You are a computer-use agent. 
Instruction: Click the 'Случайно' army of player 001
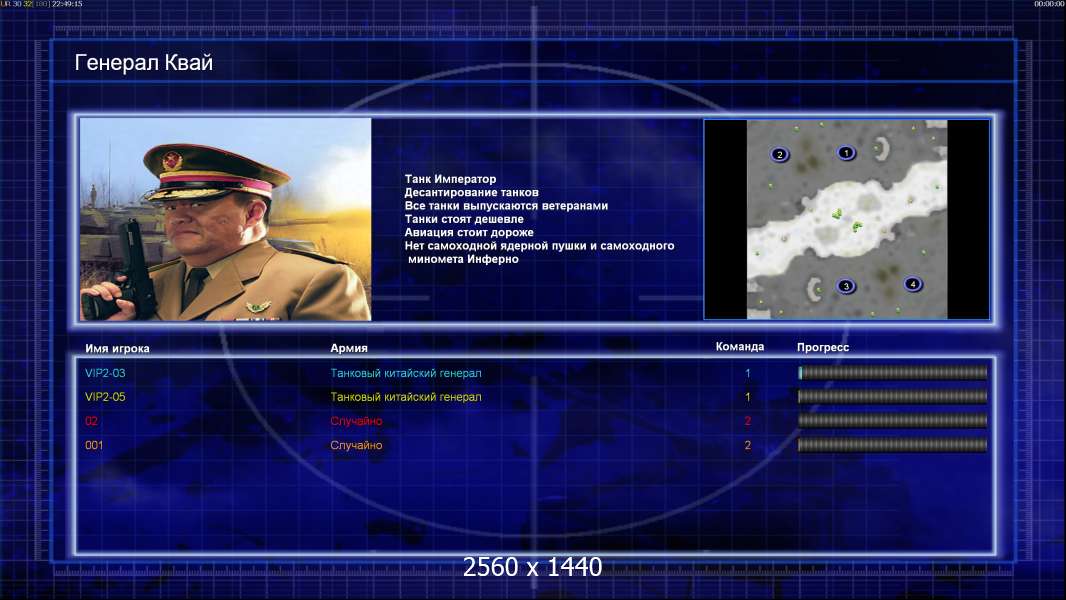click(356, 445)
